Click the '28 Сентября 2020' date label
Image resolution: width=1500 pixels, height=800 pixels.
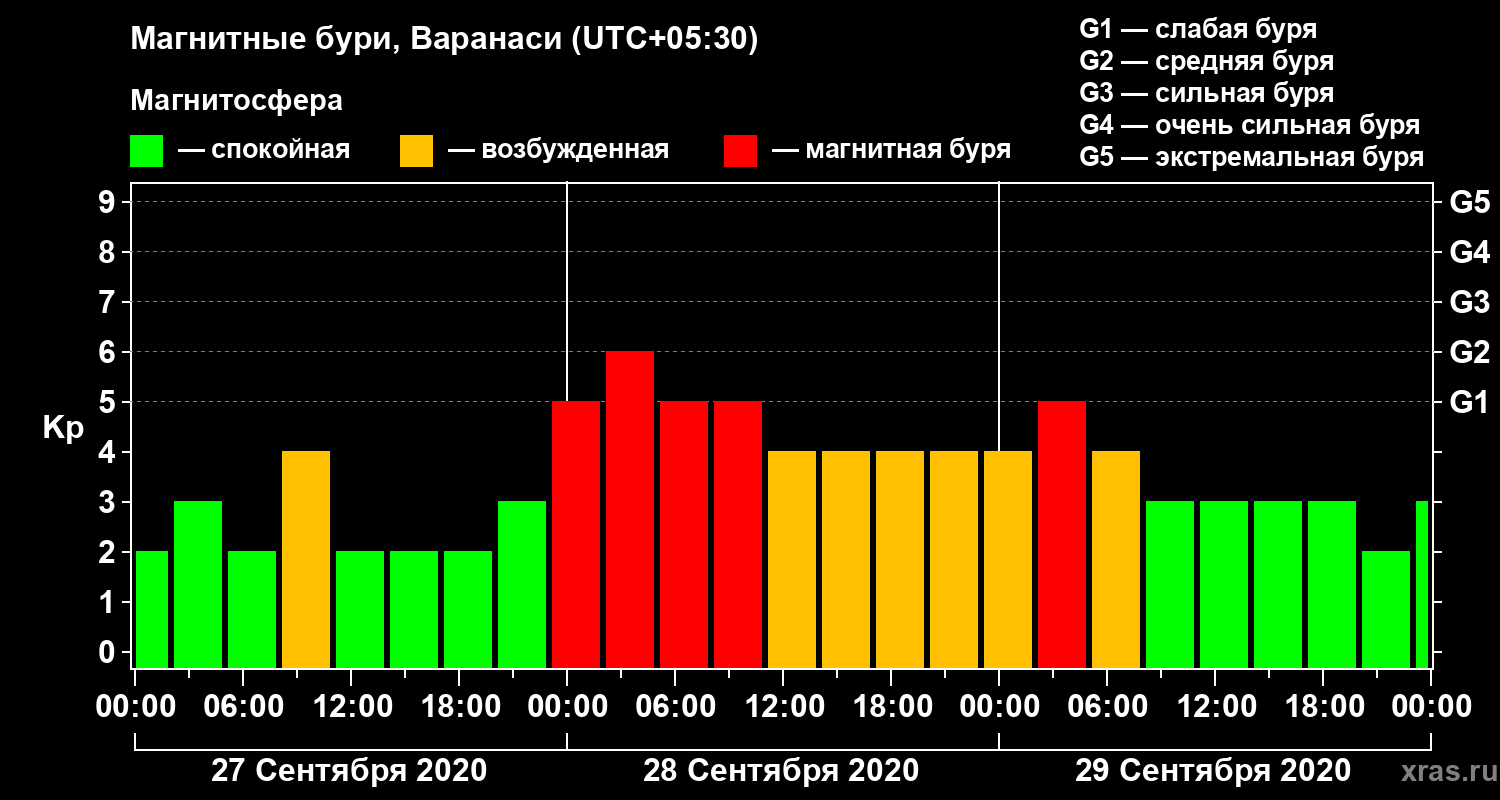pyautogui.click(x=782, y=771)
